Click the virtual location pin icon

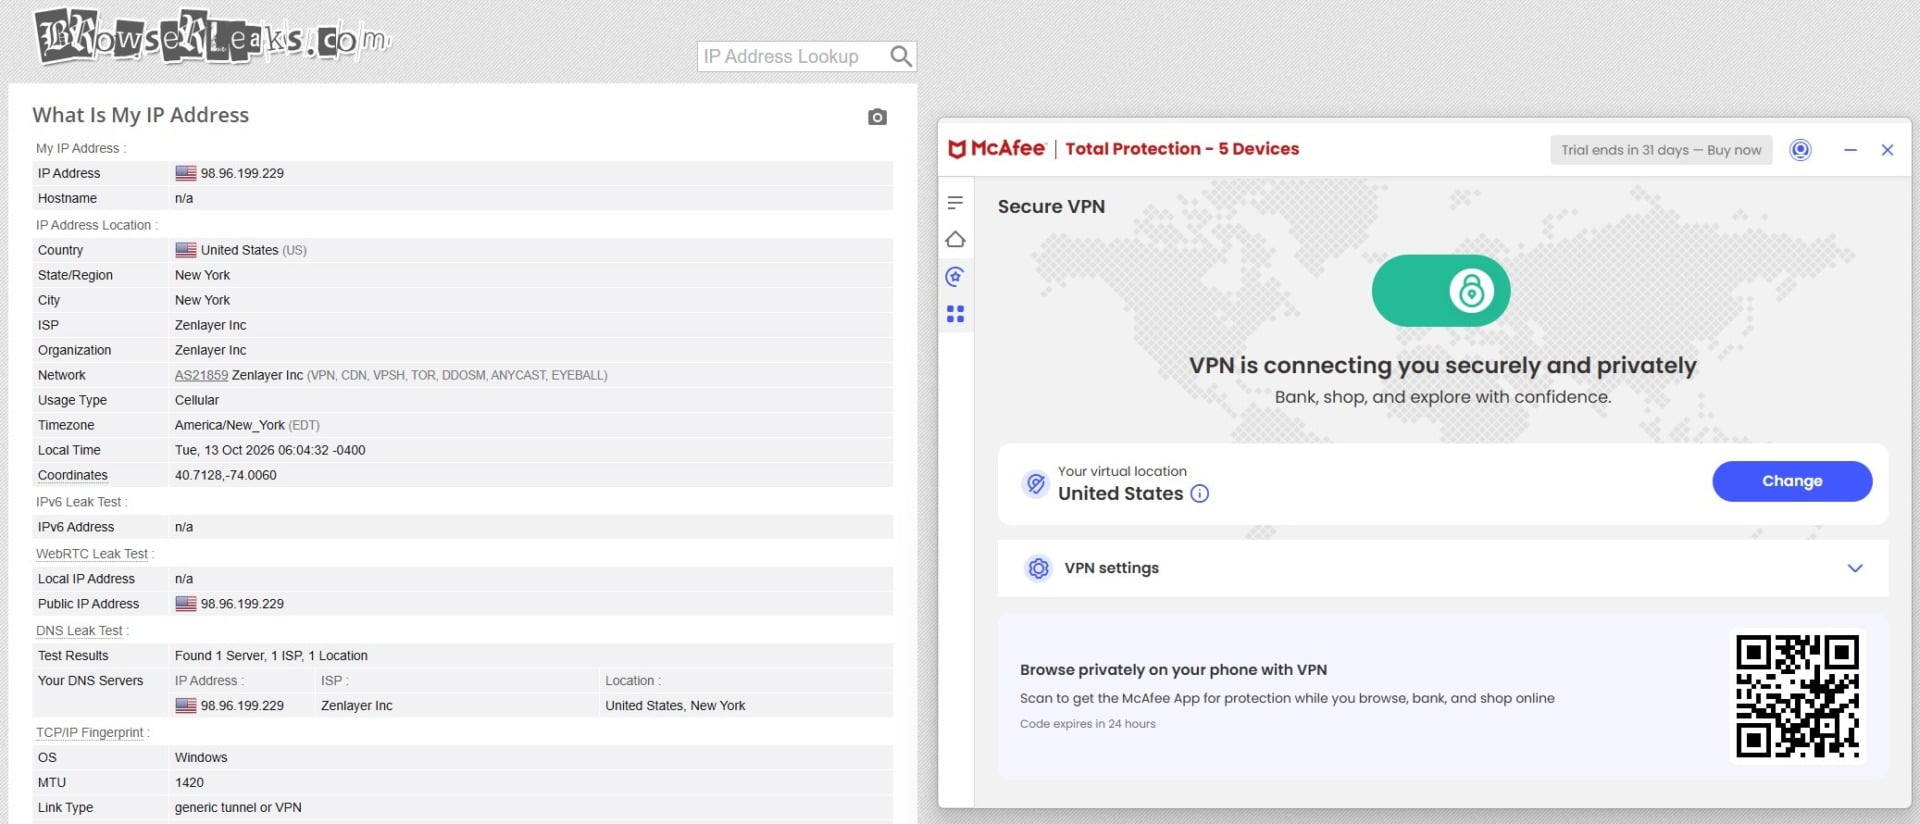tap(1036, 484)
